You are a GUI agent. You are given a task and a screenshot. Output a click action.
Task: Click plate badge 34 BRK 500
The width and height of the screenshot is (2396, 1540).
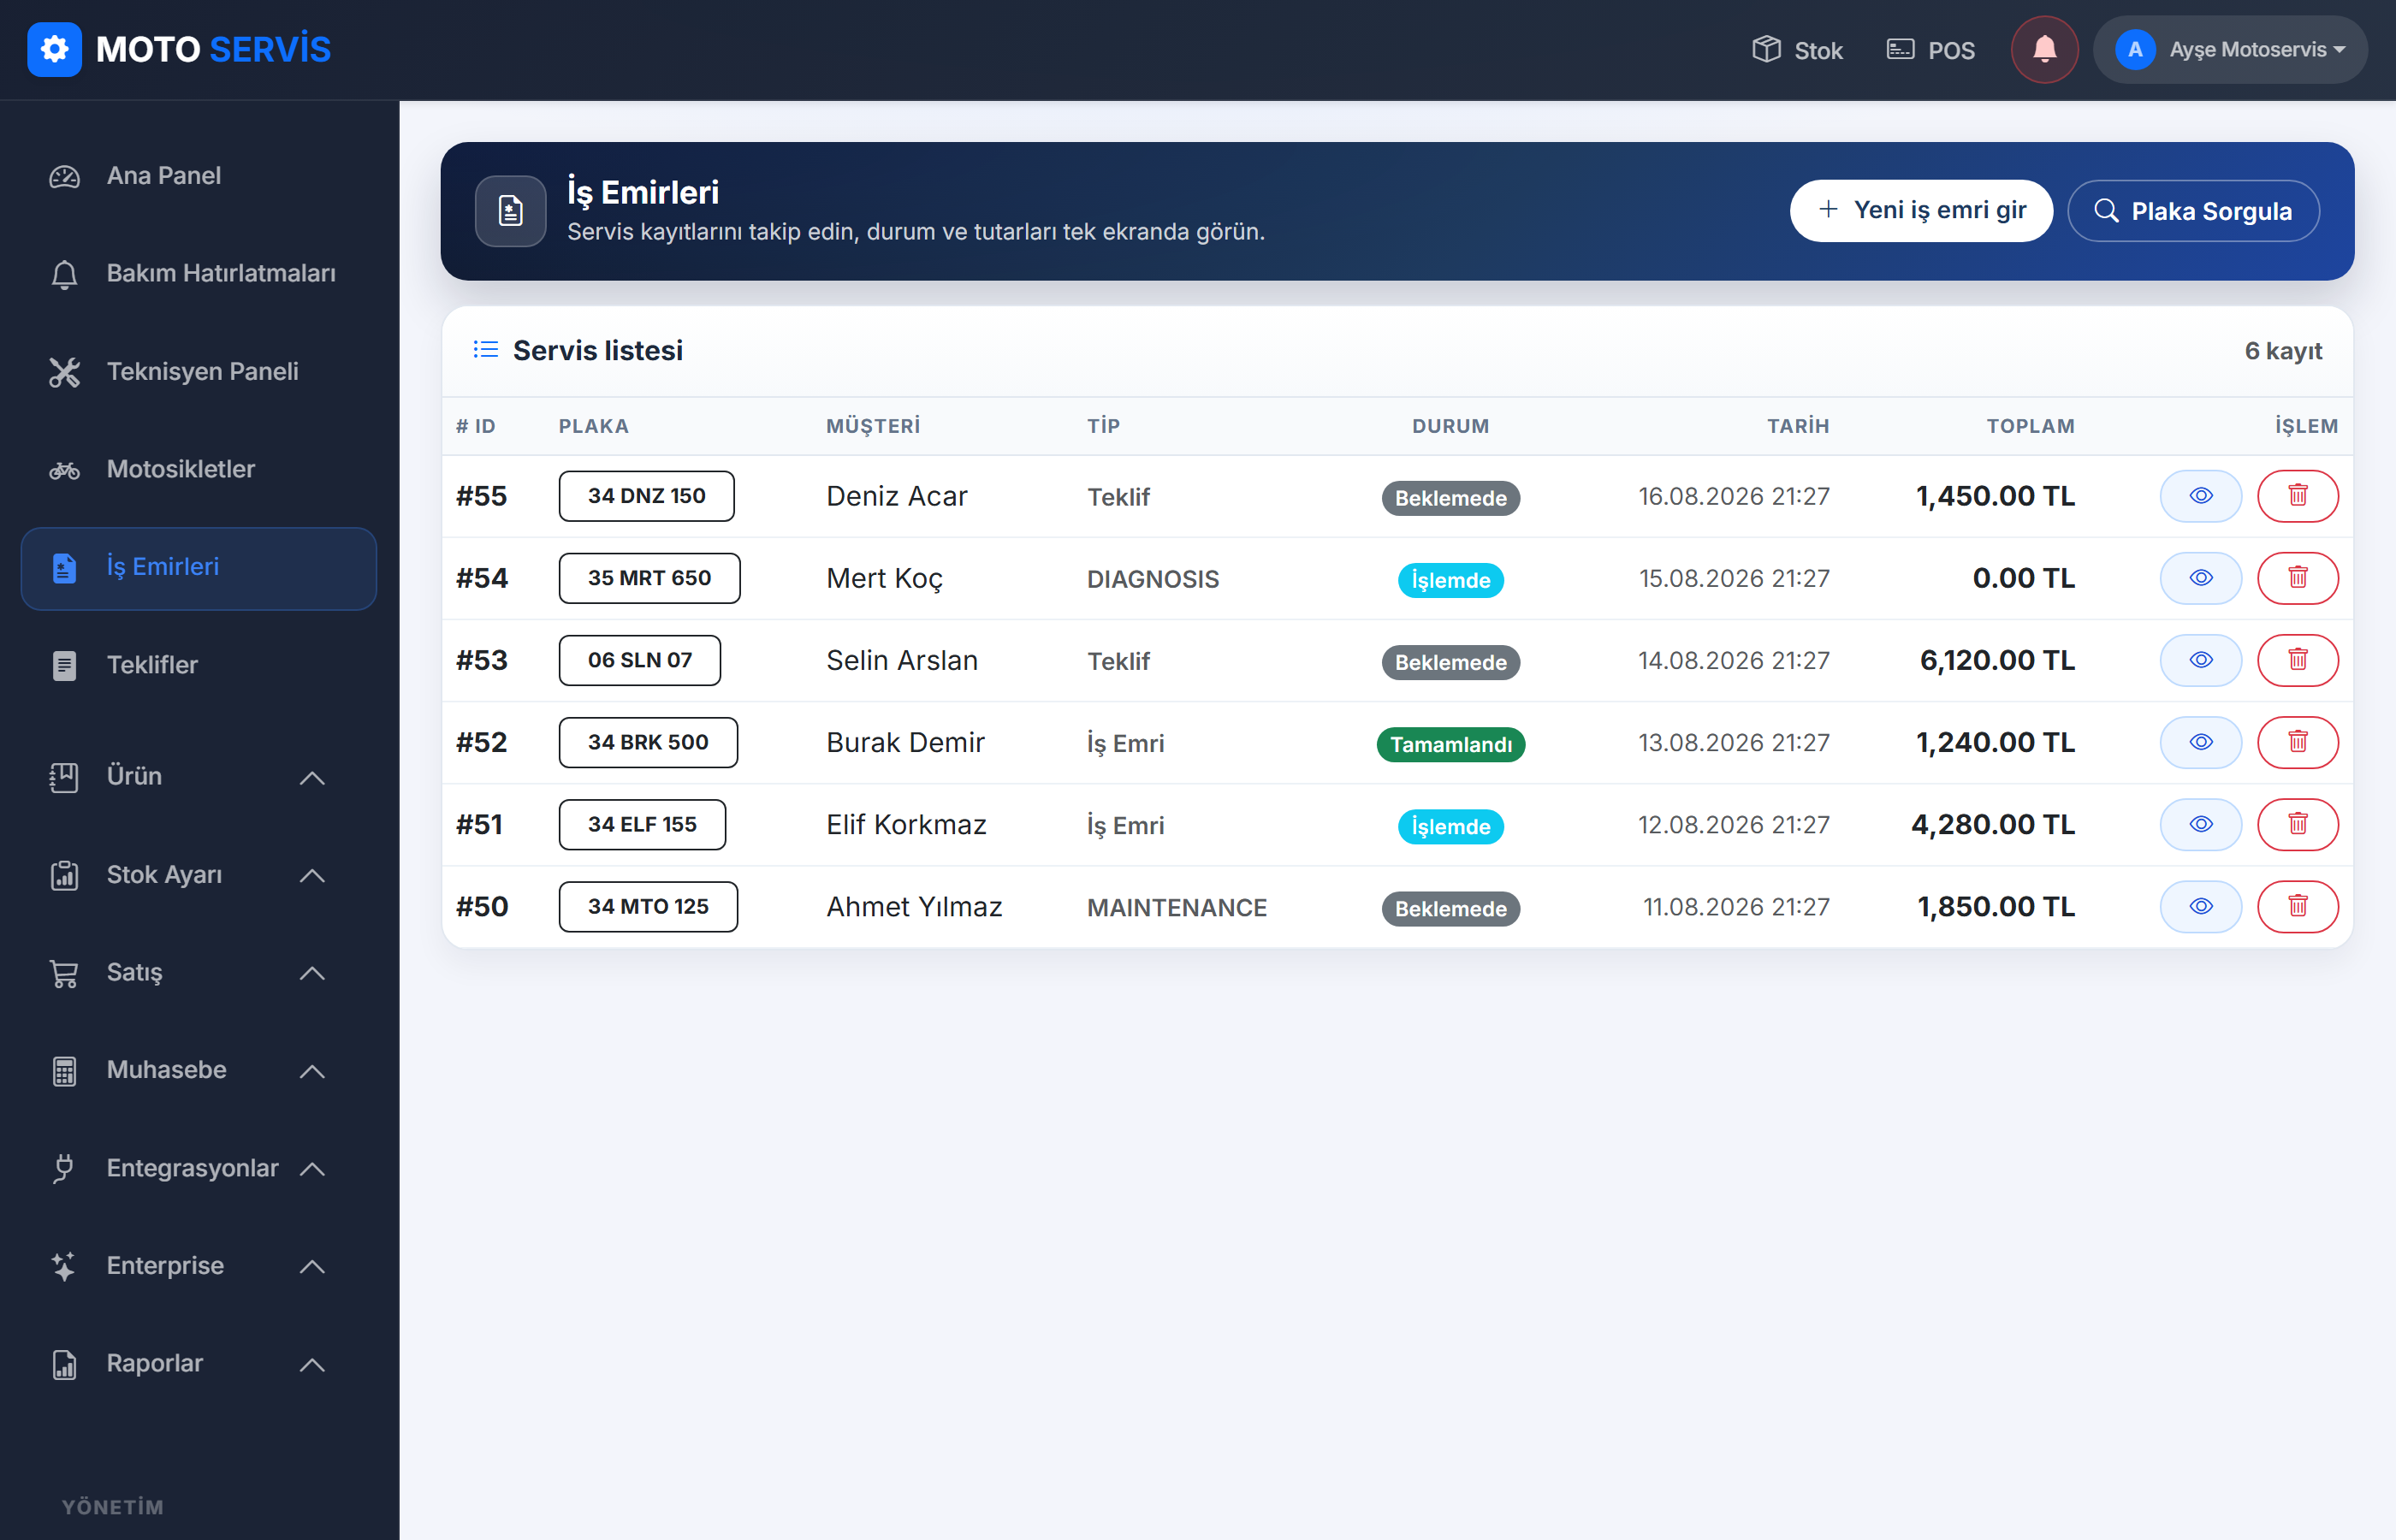tap(648, 742)
